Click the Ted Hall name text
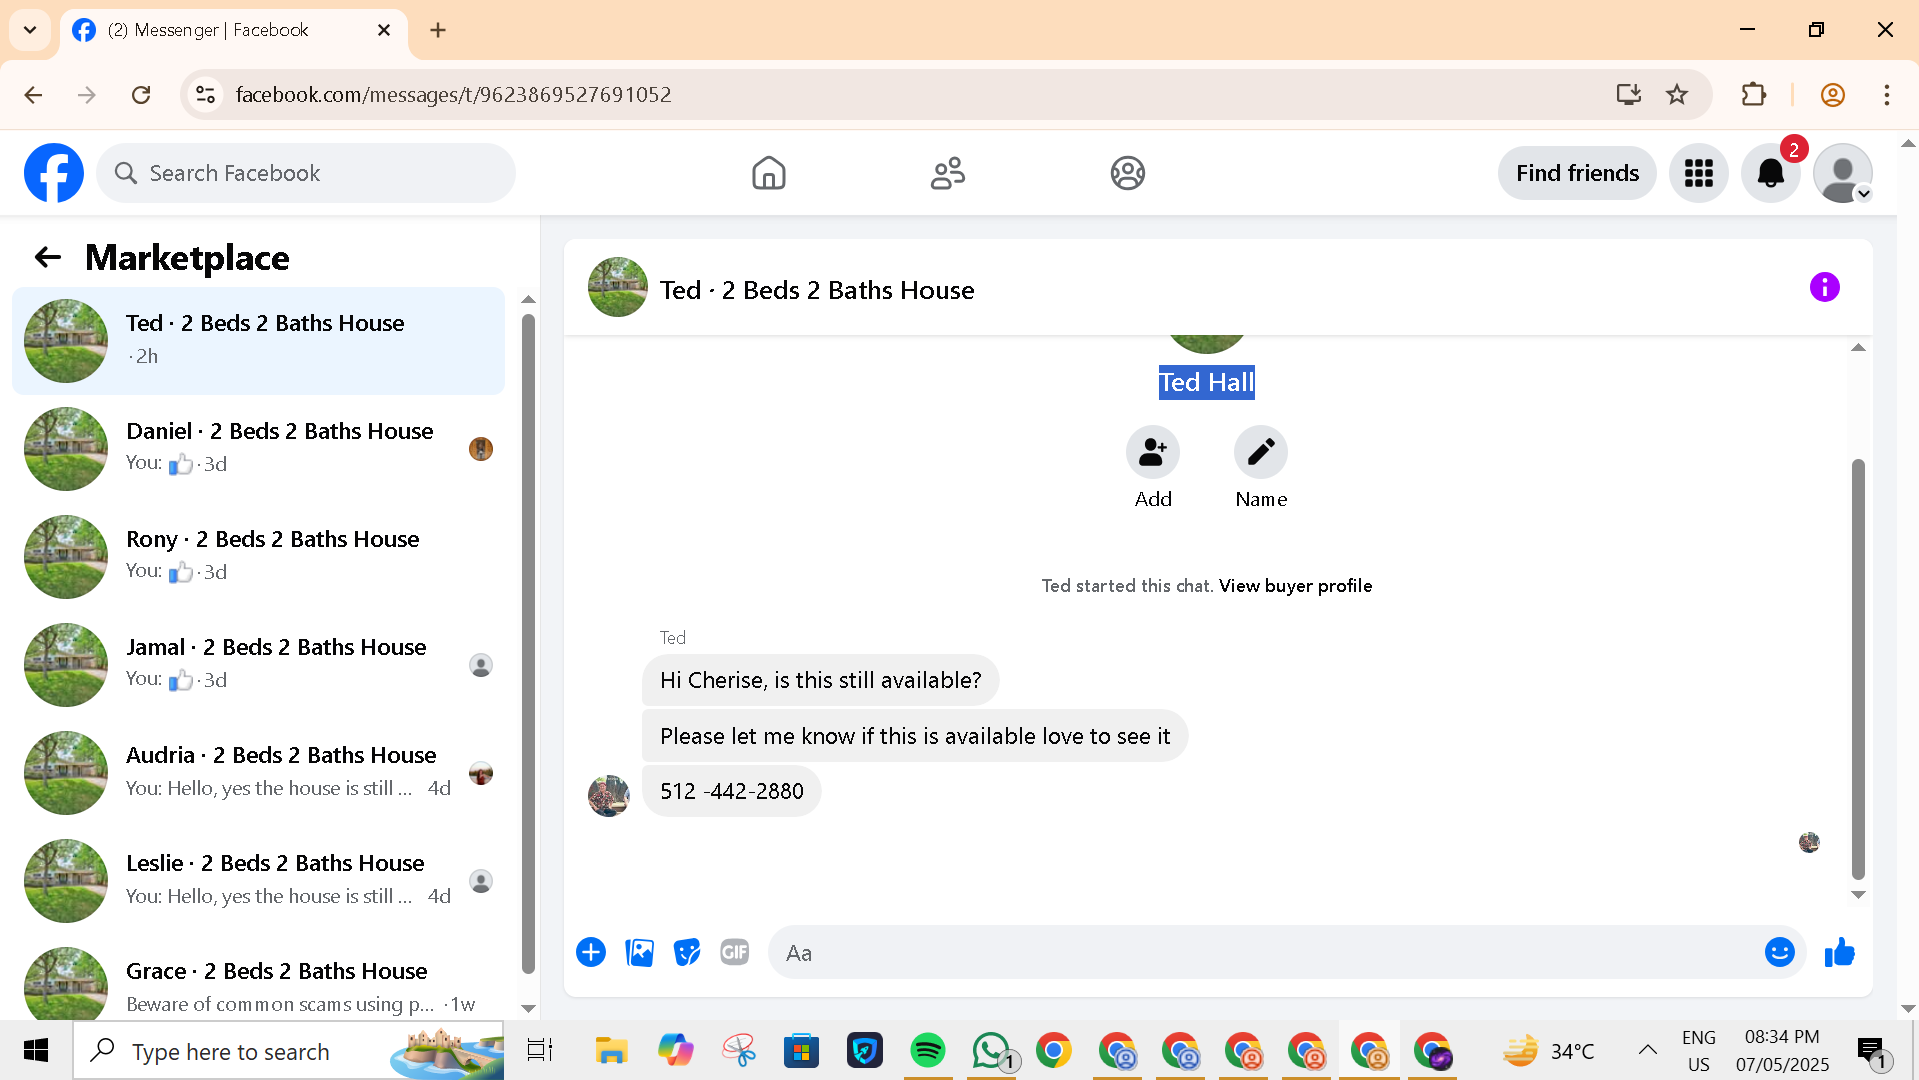Image resolution: width=1919 pixels, height=1080 pixels. 1206,382
